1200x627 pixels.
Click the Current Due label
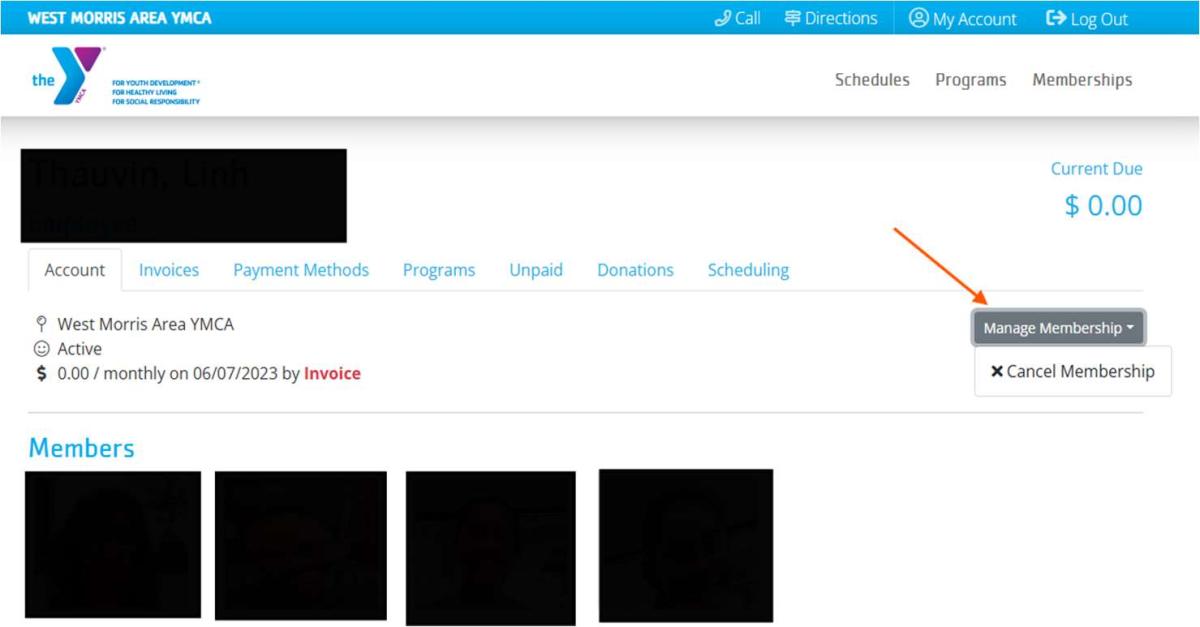[x=1096, y=169]
